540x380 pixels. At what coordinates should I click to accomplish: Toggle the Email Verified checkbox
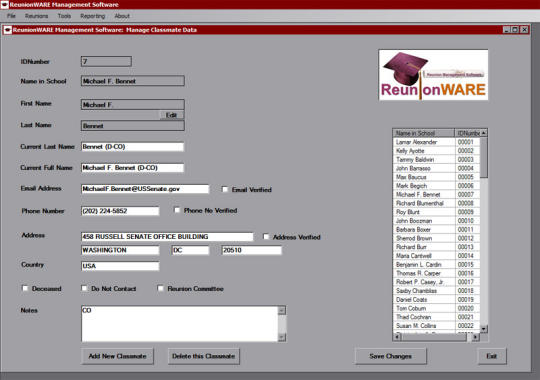(x=225, y=189)
